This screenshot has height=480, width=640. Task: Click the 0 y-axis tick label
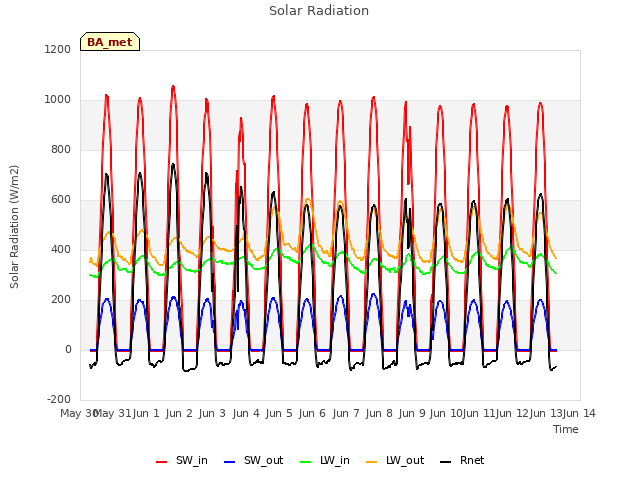click(x=68, y=349)
